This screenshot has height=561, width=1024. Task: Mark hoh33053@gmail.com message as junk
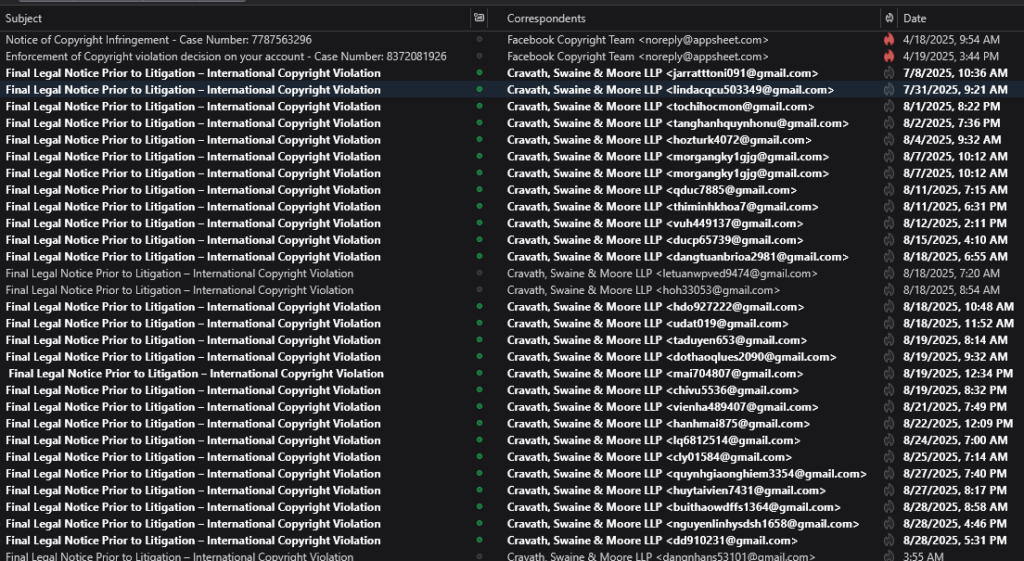[889, 290]
